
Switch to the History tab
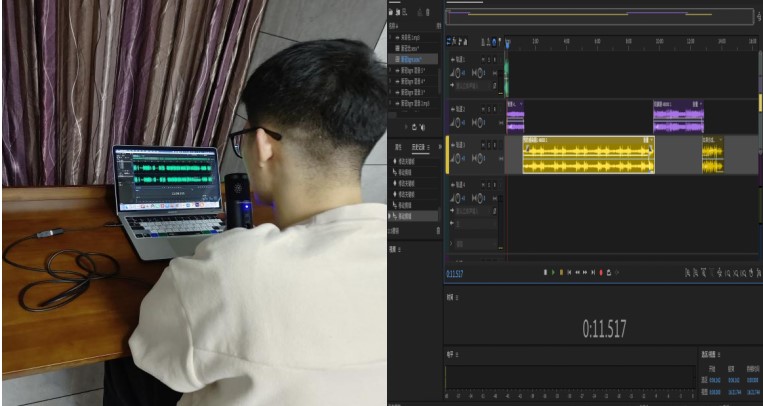418,147
